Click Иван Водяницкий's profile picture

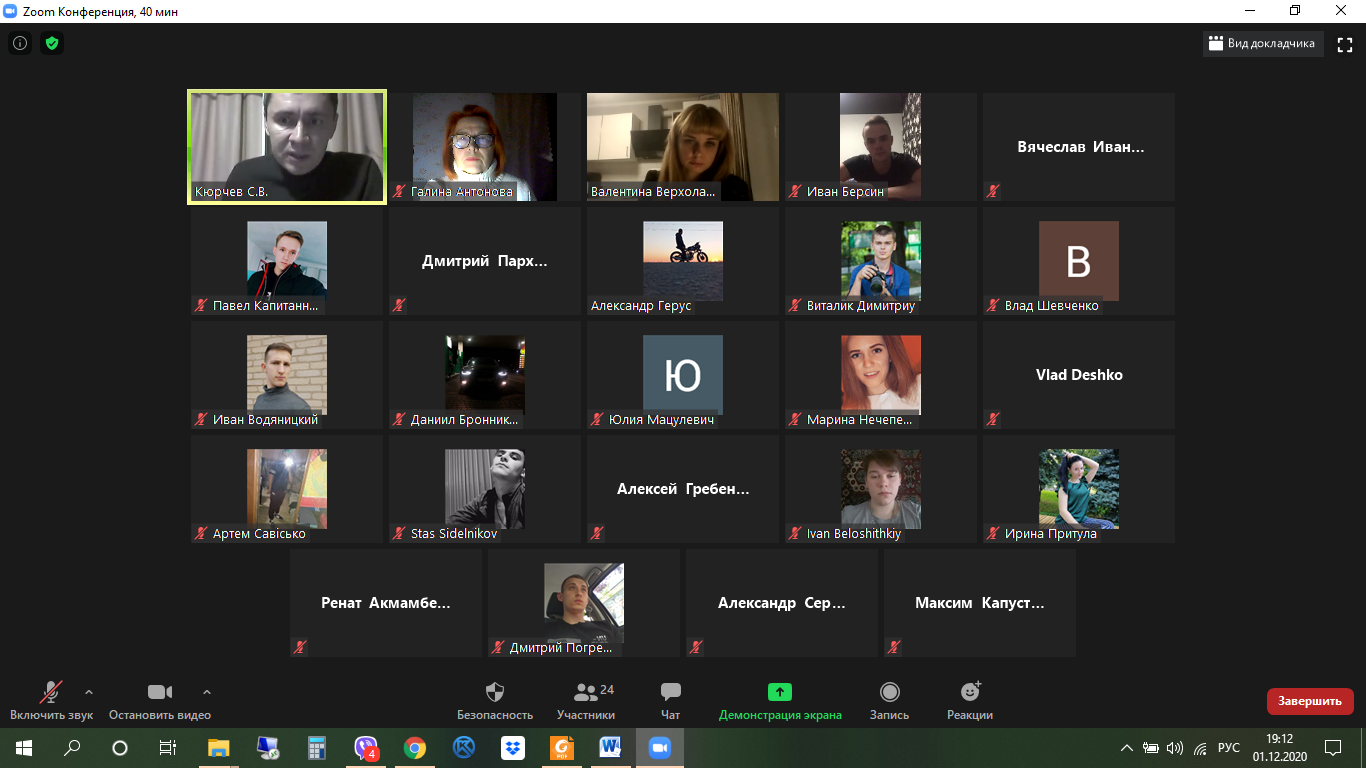pyautogui.click(x=287, y=375)
